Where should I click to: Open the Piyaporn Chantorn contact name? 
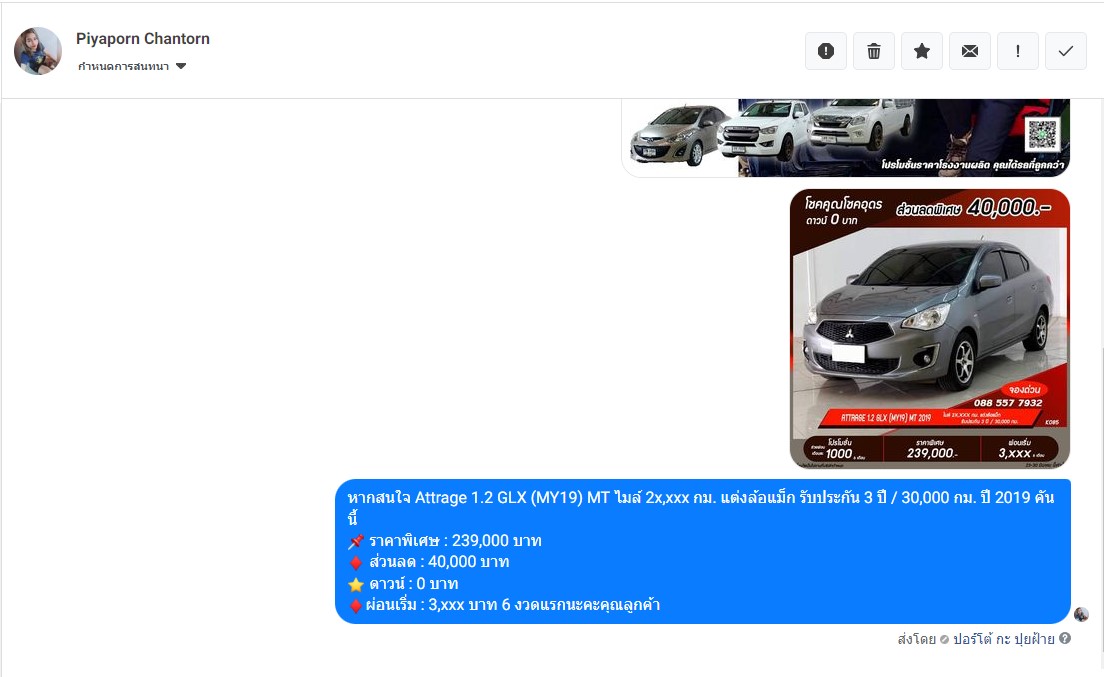coord(143,39)
